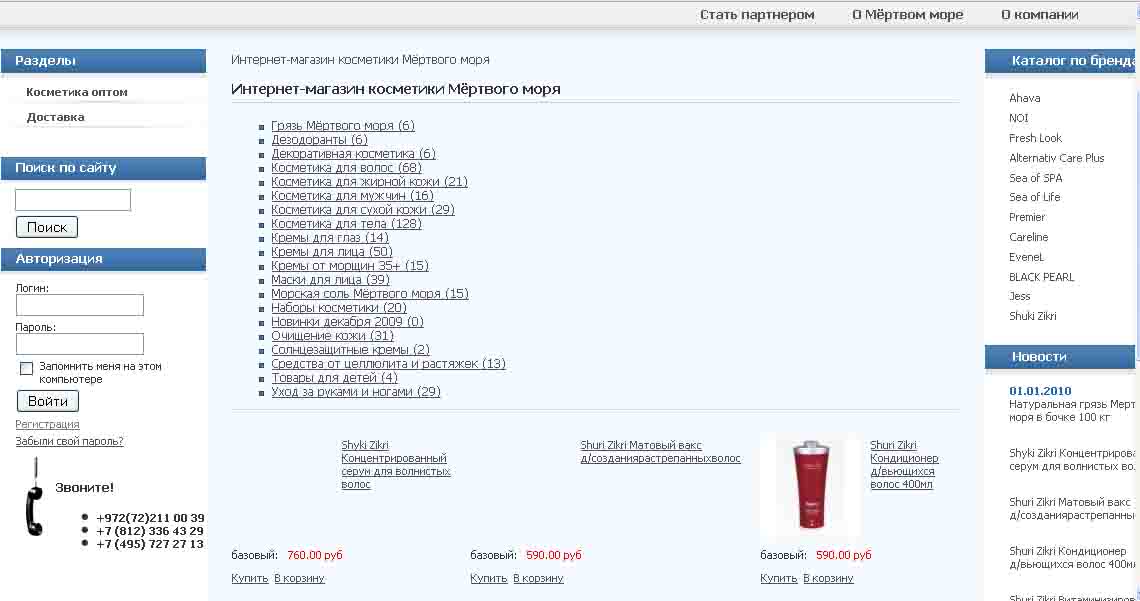Viewport: 1140px width, 601px height.
Task: Go to 'Косметика оптом' section
Action: click(x=77, y=92)
